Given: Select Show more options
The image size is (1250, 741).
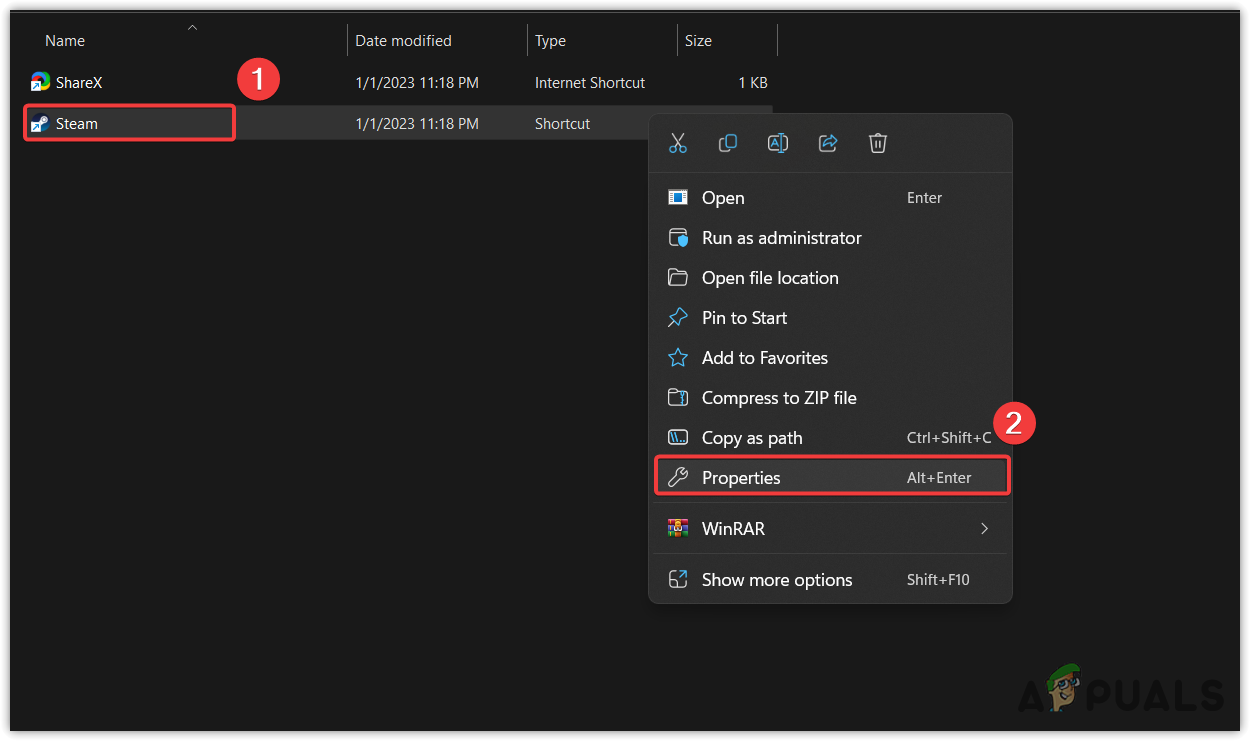Looking at the screenshot, I should click(830, 580).
